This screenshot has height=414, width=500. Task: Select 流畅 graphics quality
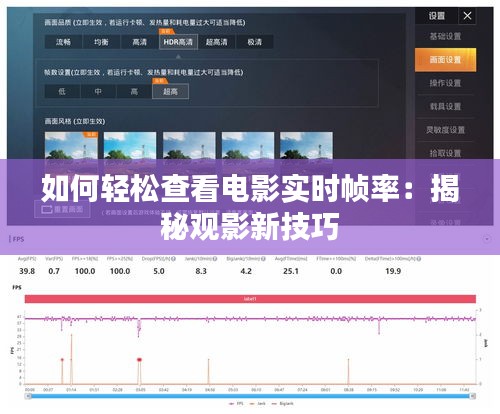point(63,42)
